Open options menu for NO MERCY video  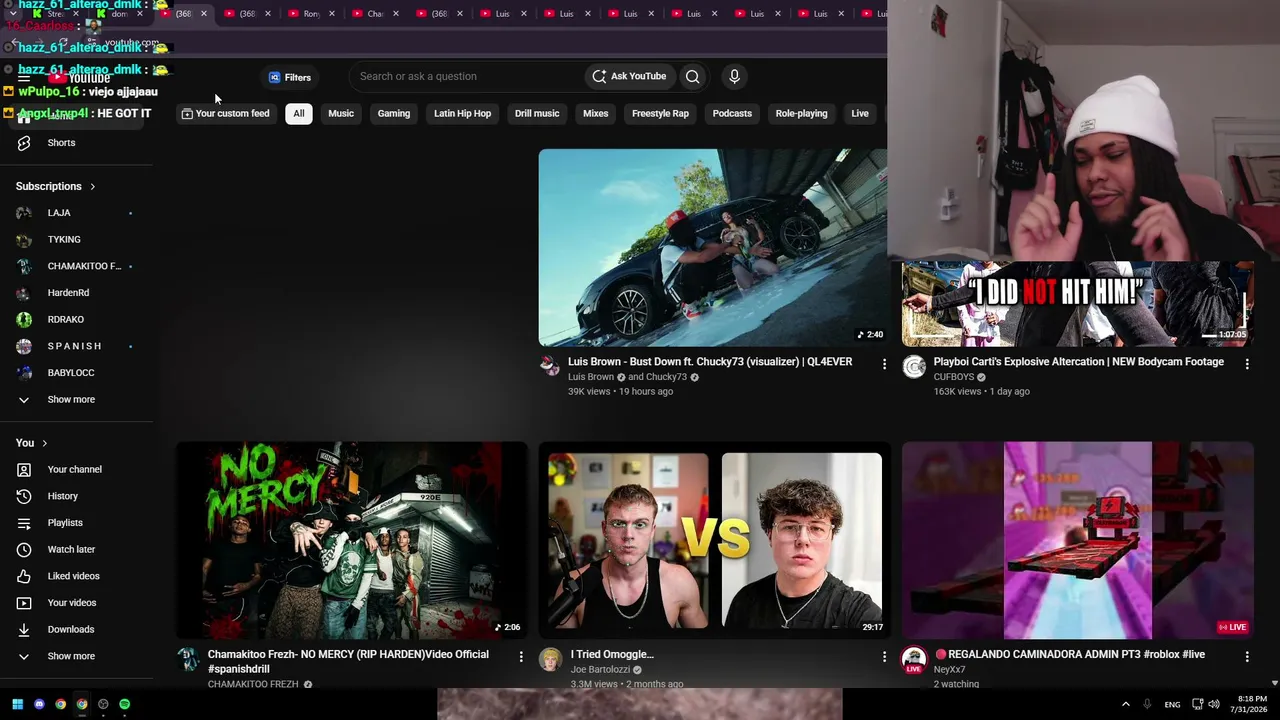point(521,656)
